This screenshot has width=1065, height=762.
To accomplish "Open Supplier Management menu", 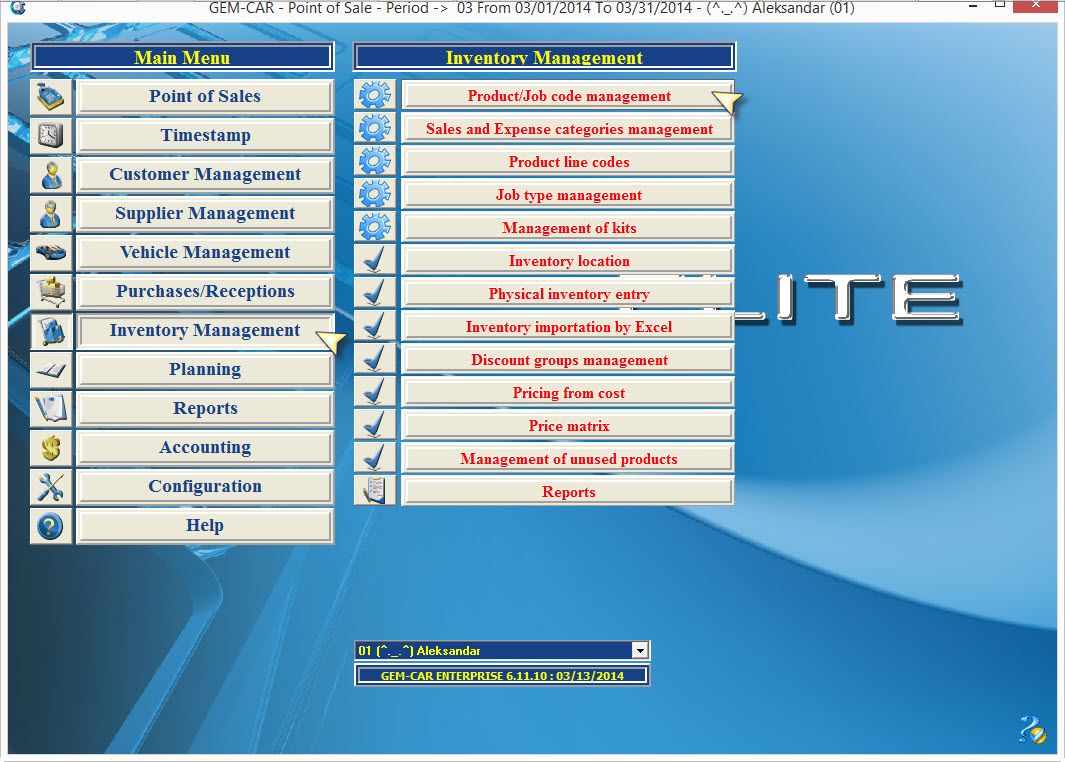I will (x=204, y=213).
